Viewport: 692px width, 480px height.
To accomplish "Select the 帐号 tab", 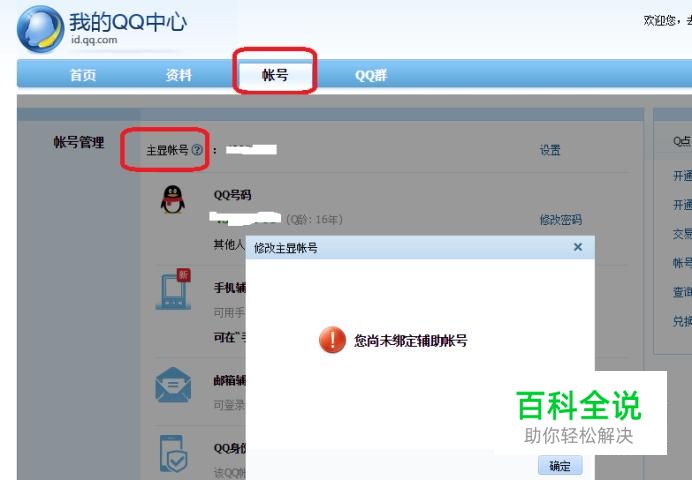I will tap(275, 75).
